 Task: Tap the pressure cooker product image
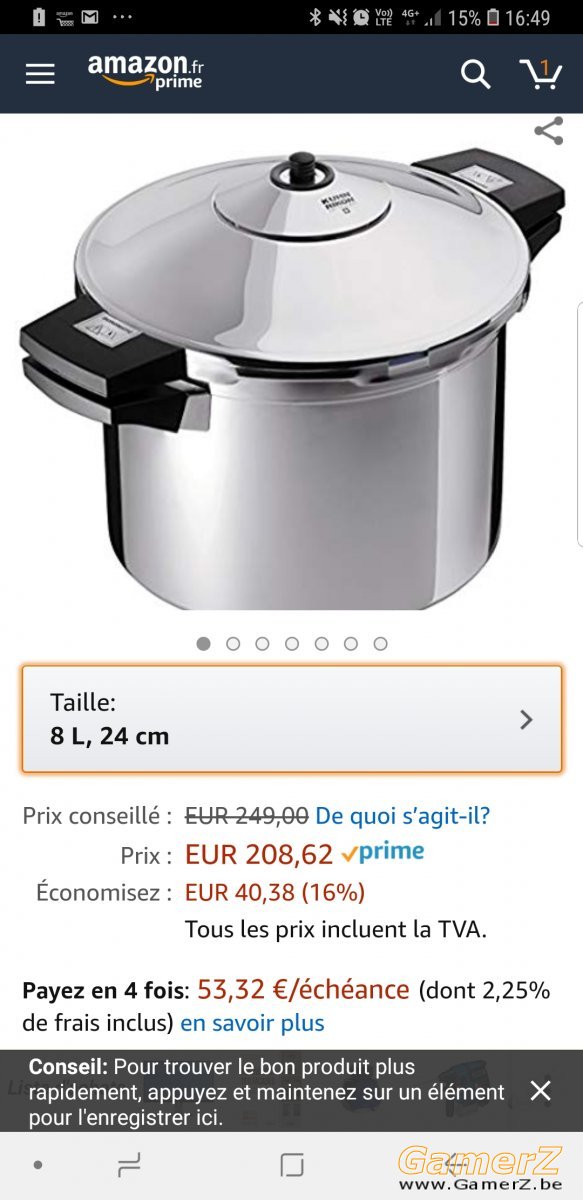pos(292,375)
